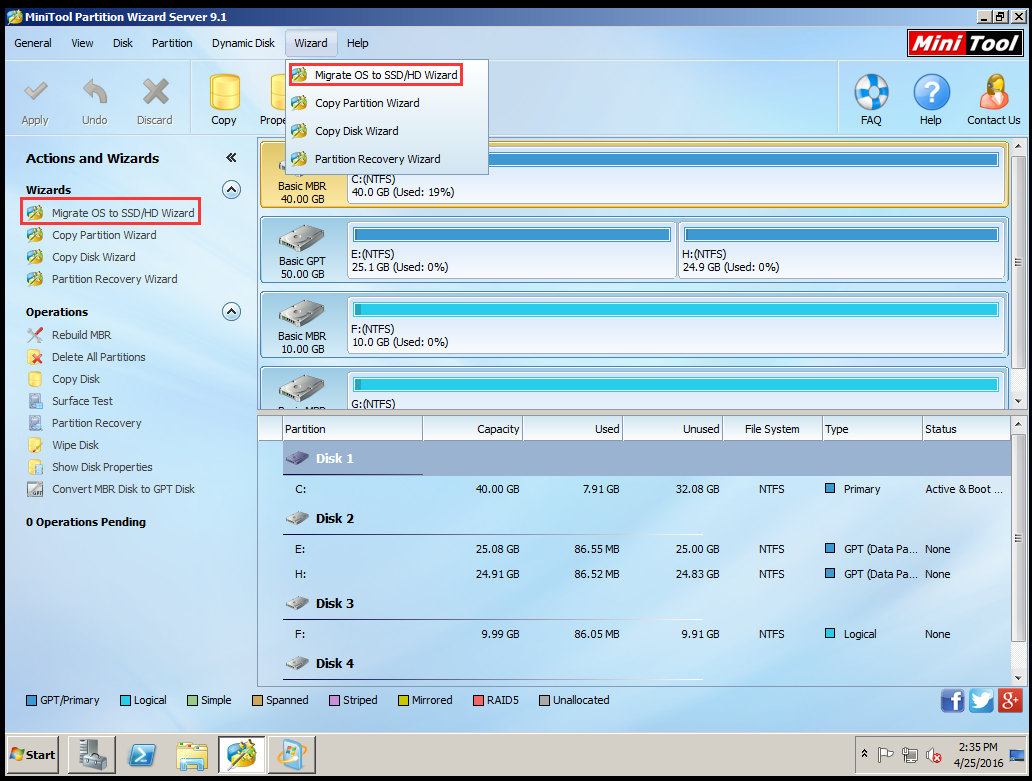Sort by the Used column header
The image size is (1032, 781).
point(573,429)
